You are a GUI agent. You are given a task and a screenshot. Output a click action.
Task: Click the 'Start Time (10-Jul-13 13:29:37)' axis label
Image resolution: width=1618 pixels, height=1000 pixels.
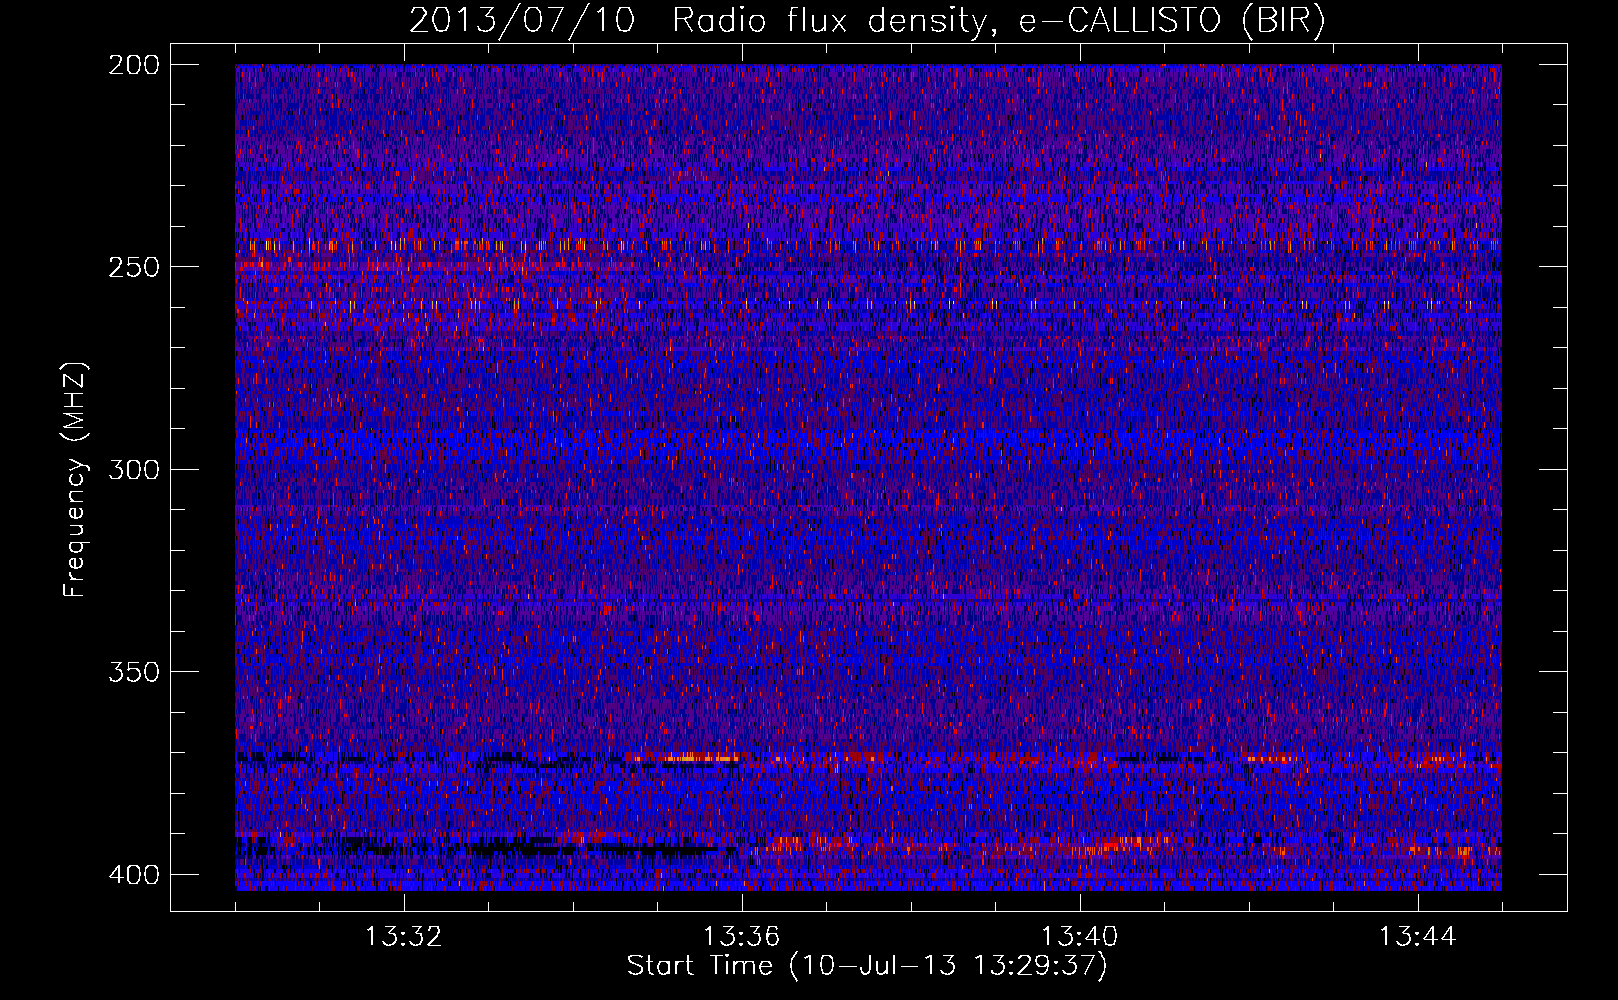click(867, 966)
